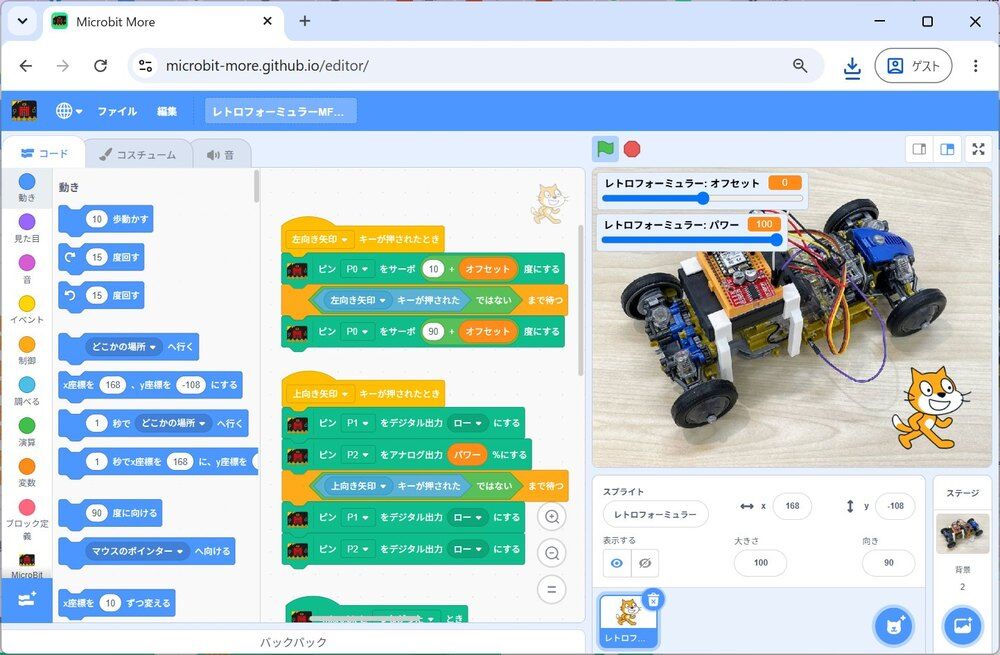Adjust the オフセット variable slider
The image size is (1000, 655).
point(702,198)
